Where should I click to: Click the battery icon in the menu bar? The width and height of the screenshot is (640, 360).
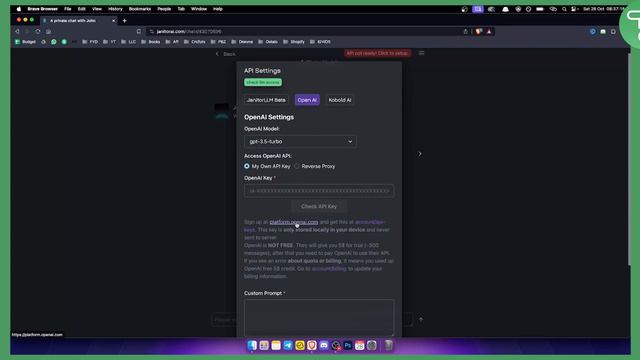click(x=540, y=9)
